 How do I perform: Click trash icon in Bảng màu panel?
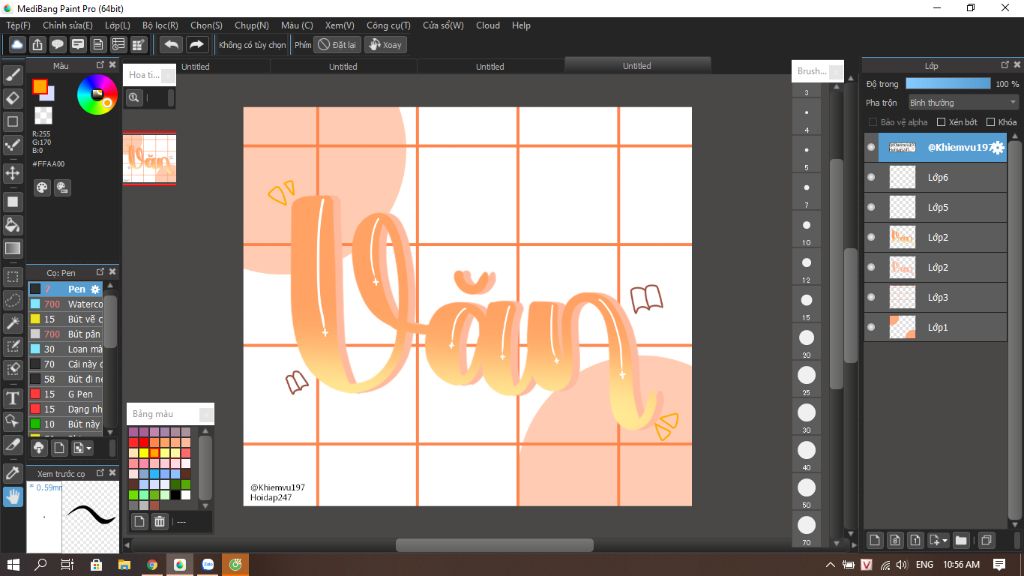tap(159, 521)
